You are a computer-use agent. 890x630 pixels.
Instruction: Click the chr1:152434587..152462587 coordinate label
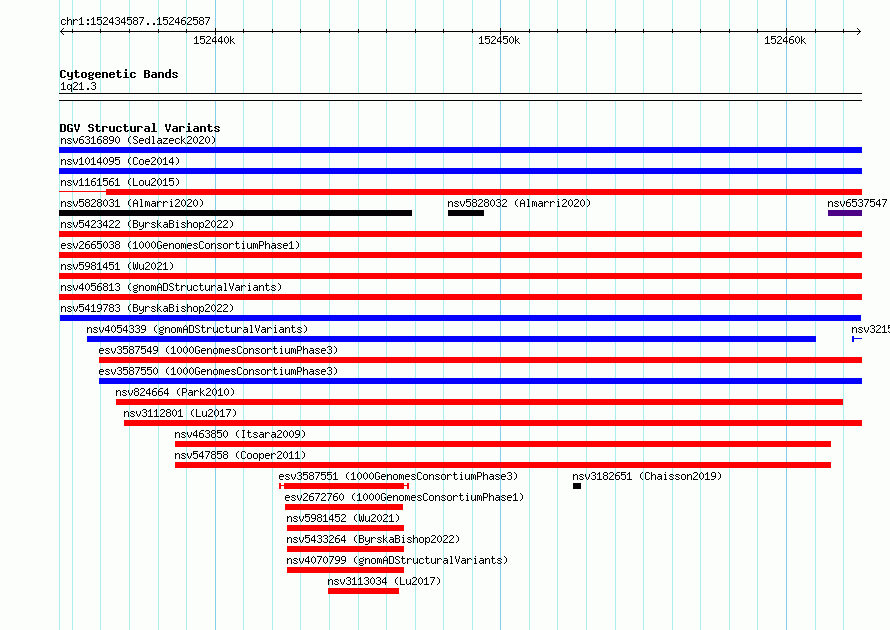[x=135, y=22]
